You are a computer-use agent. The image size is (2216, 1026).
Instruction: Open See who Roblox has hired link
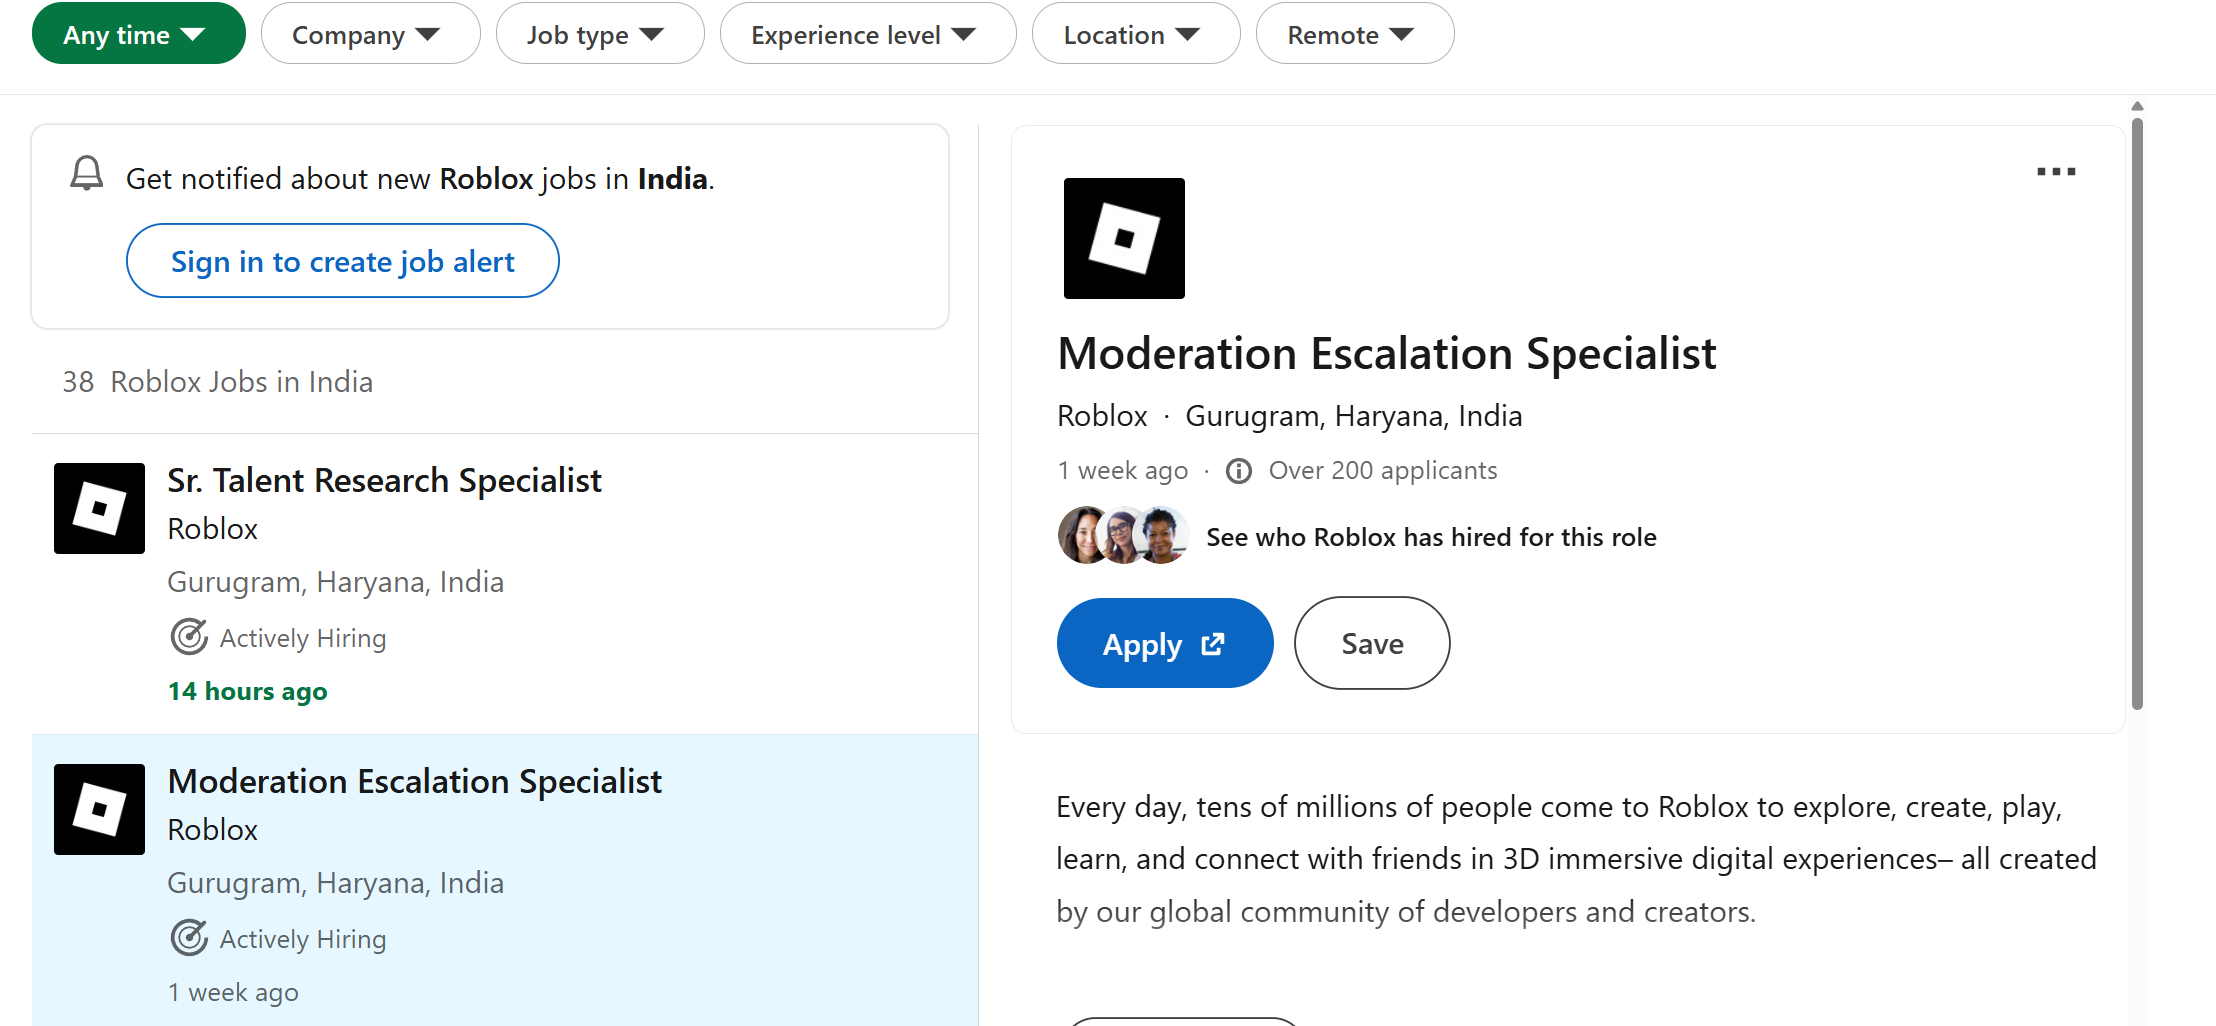click(1431, 537)
